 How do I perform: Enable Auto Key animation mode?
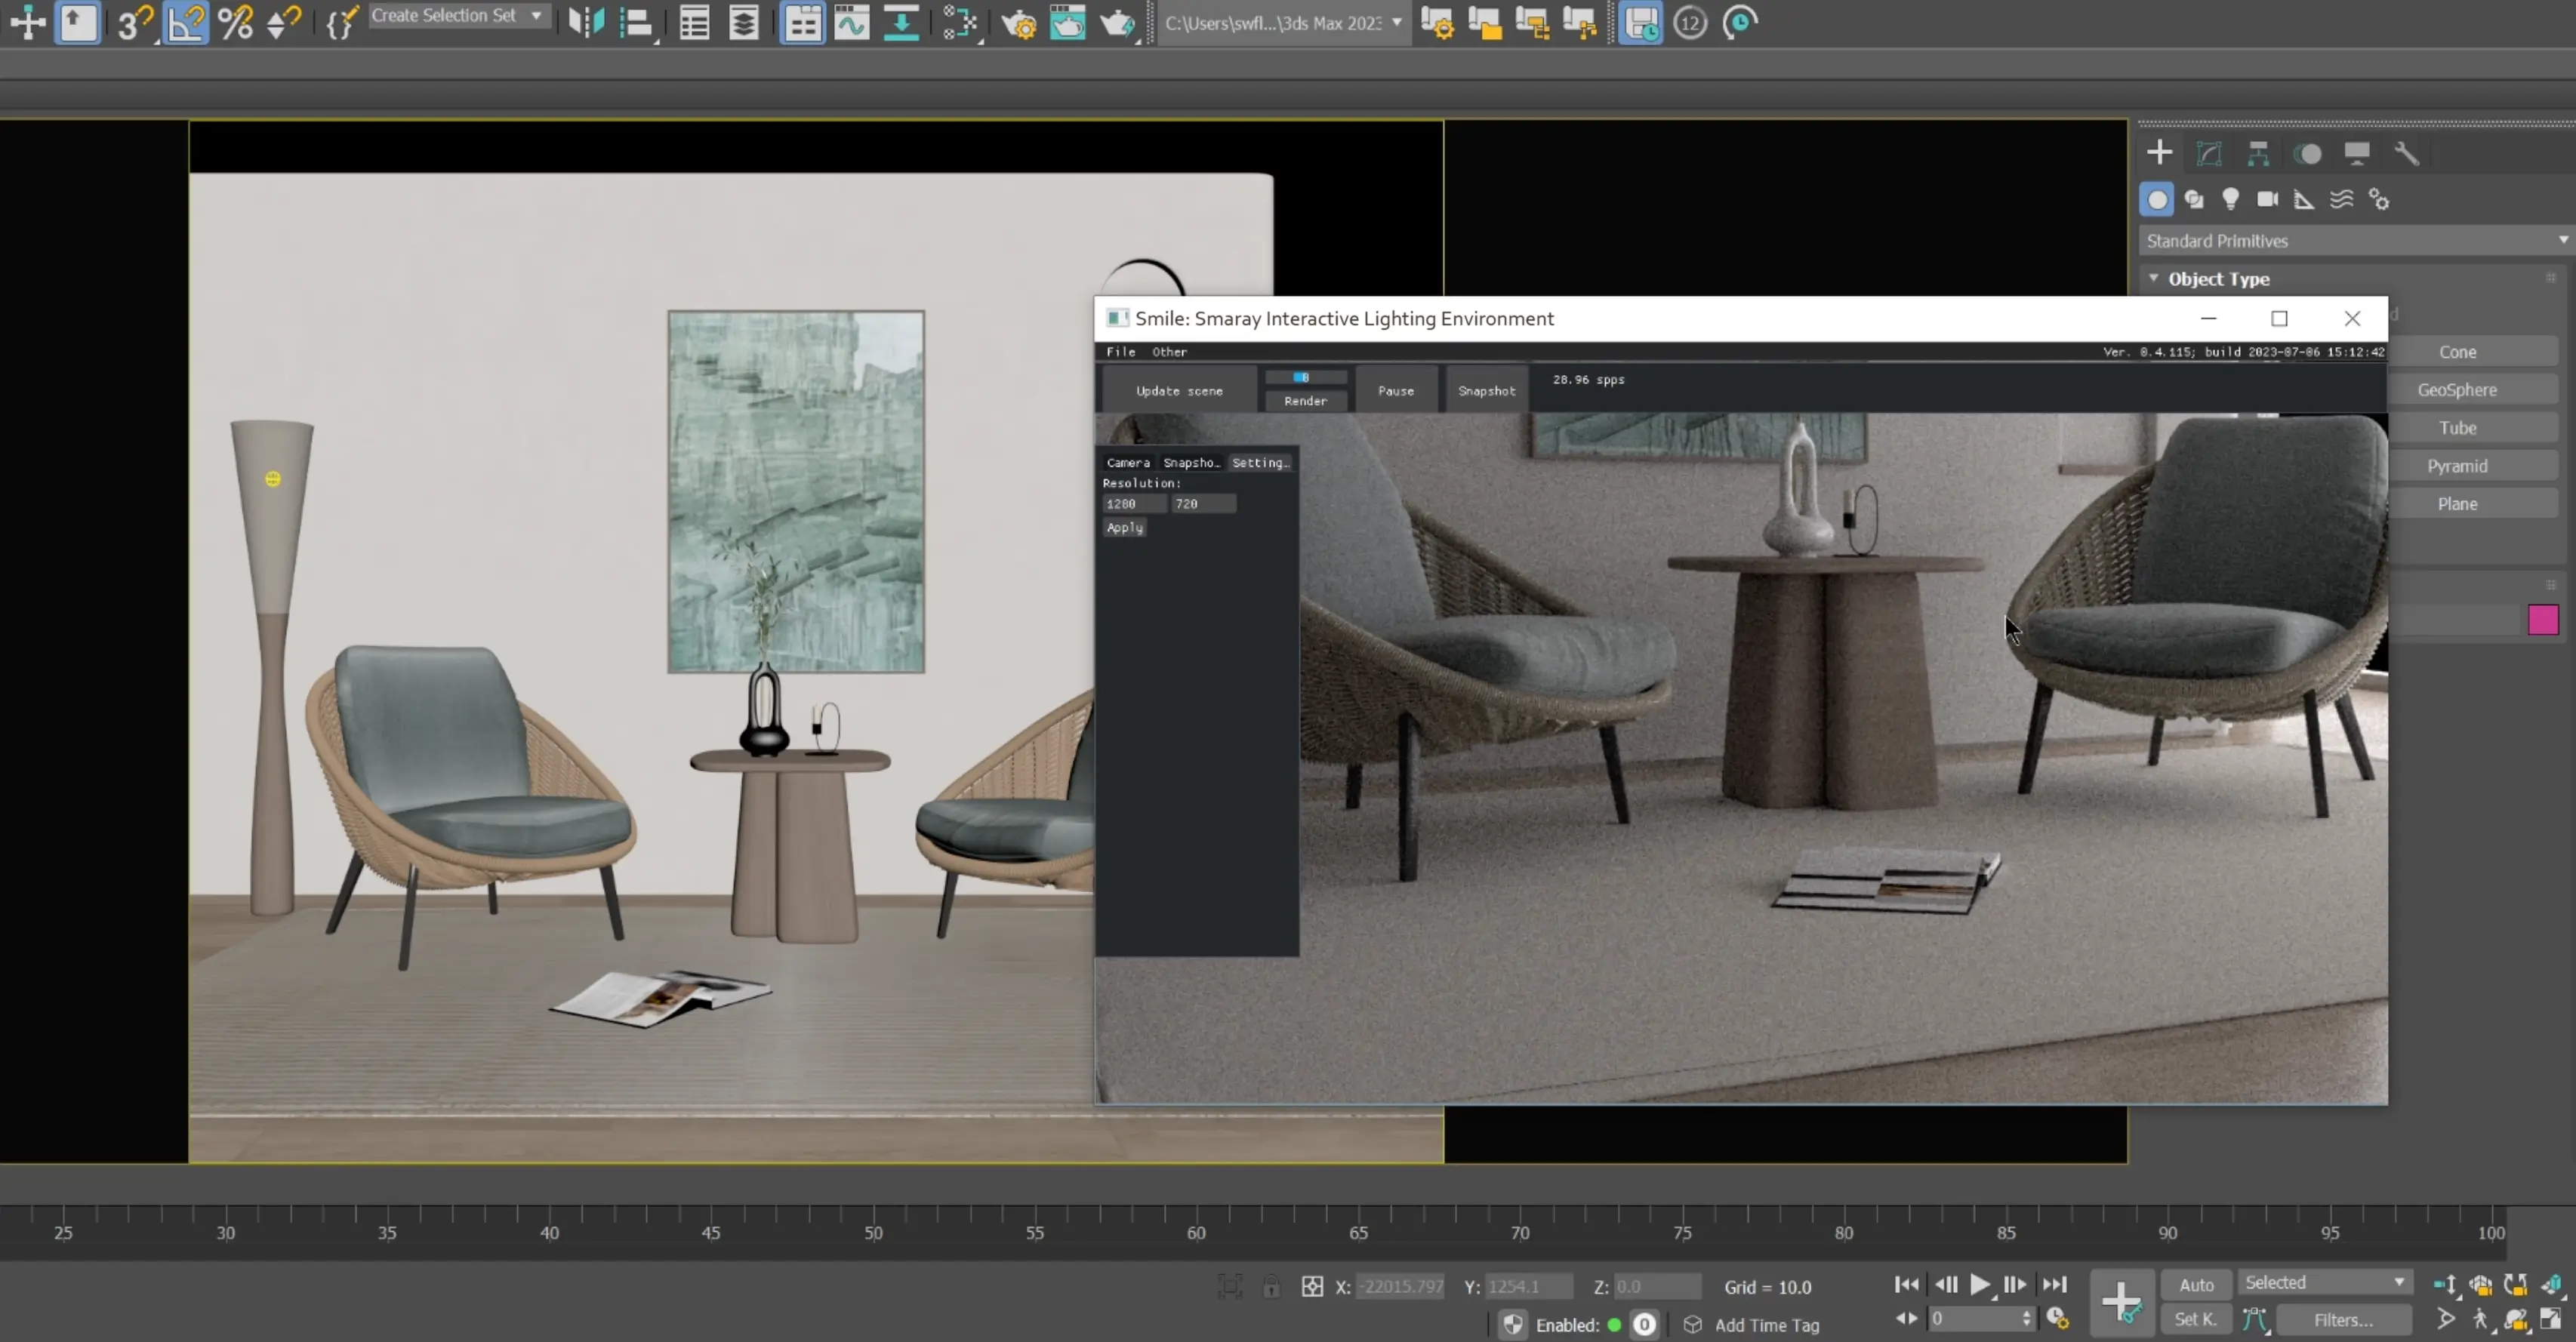tap(2196, 1284)
